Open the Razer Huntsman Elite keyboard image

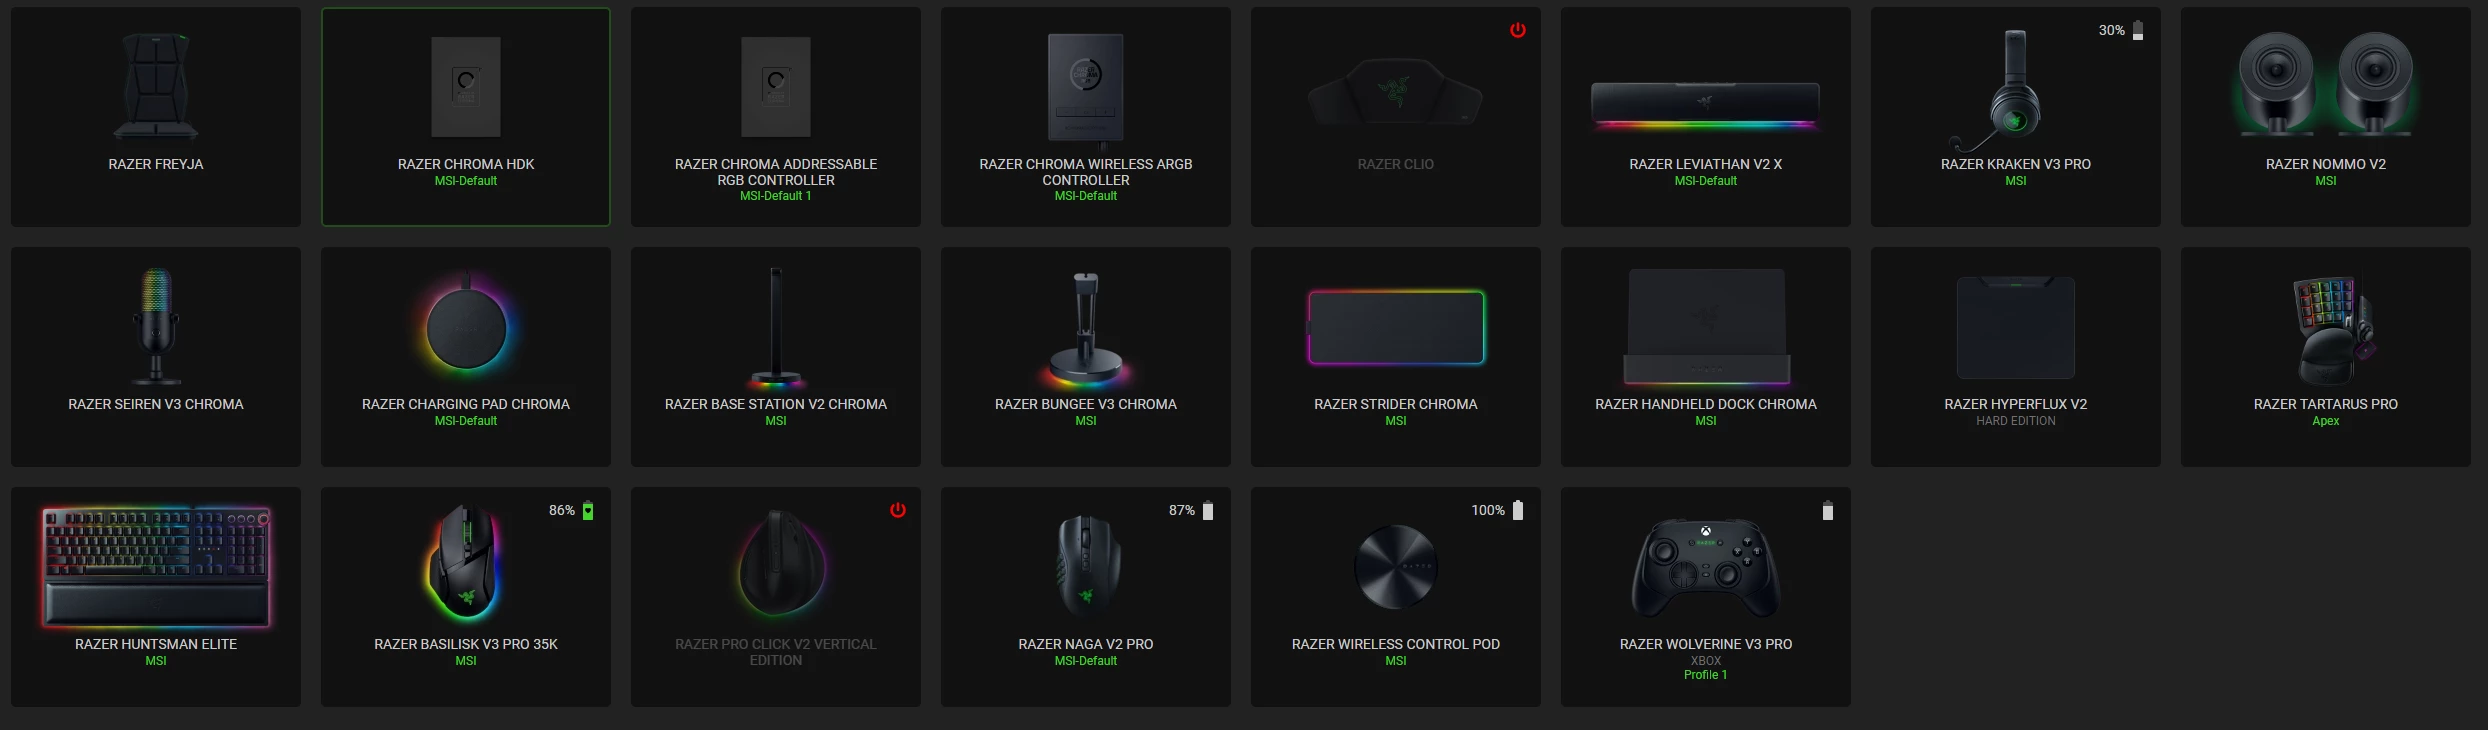click(x=156, y=567)
